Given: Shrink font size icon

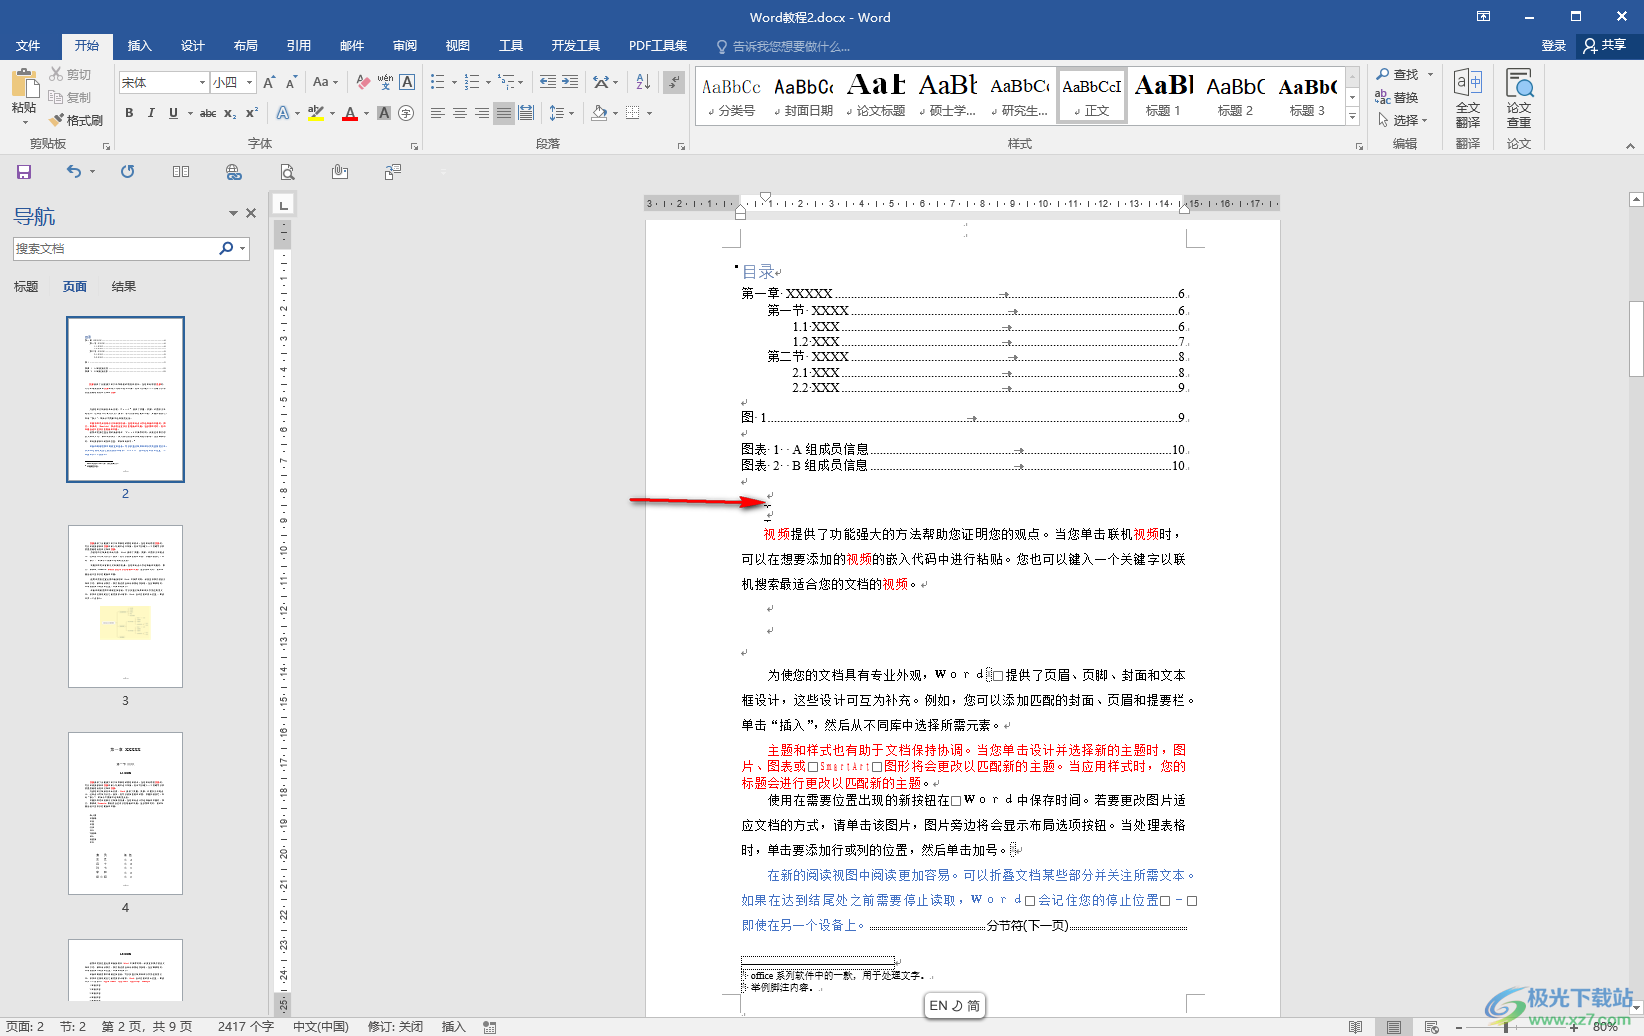Looking at the screenshot, I should (x=291, y=82).
